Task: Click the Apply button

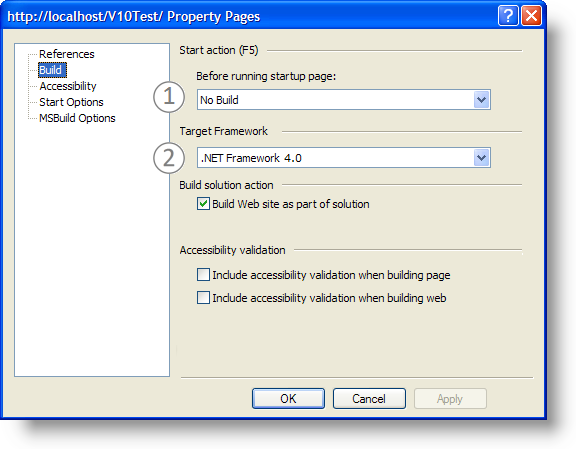Action: (450, 399)
